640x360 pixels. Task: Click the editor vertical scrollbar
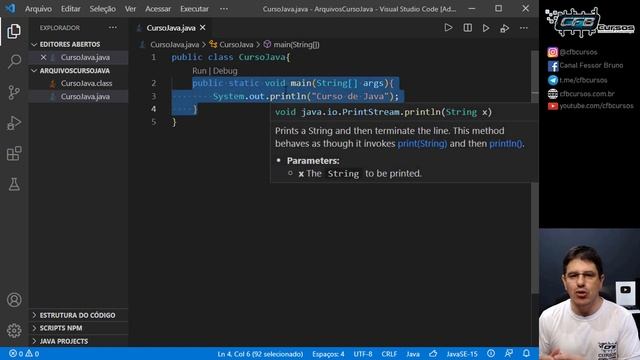coord(535,171)
